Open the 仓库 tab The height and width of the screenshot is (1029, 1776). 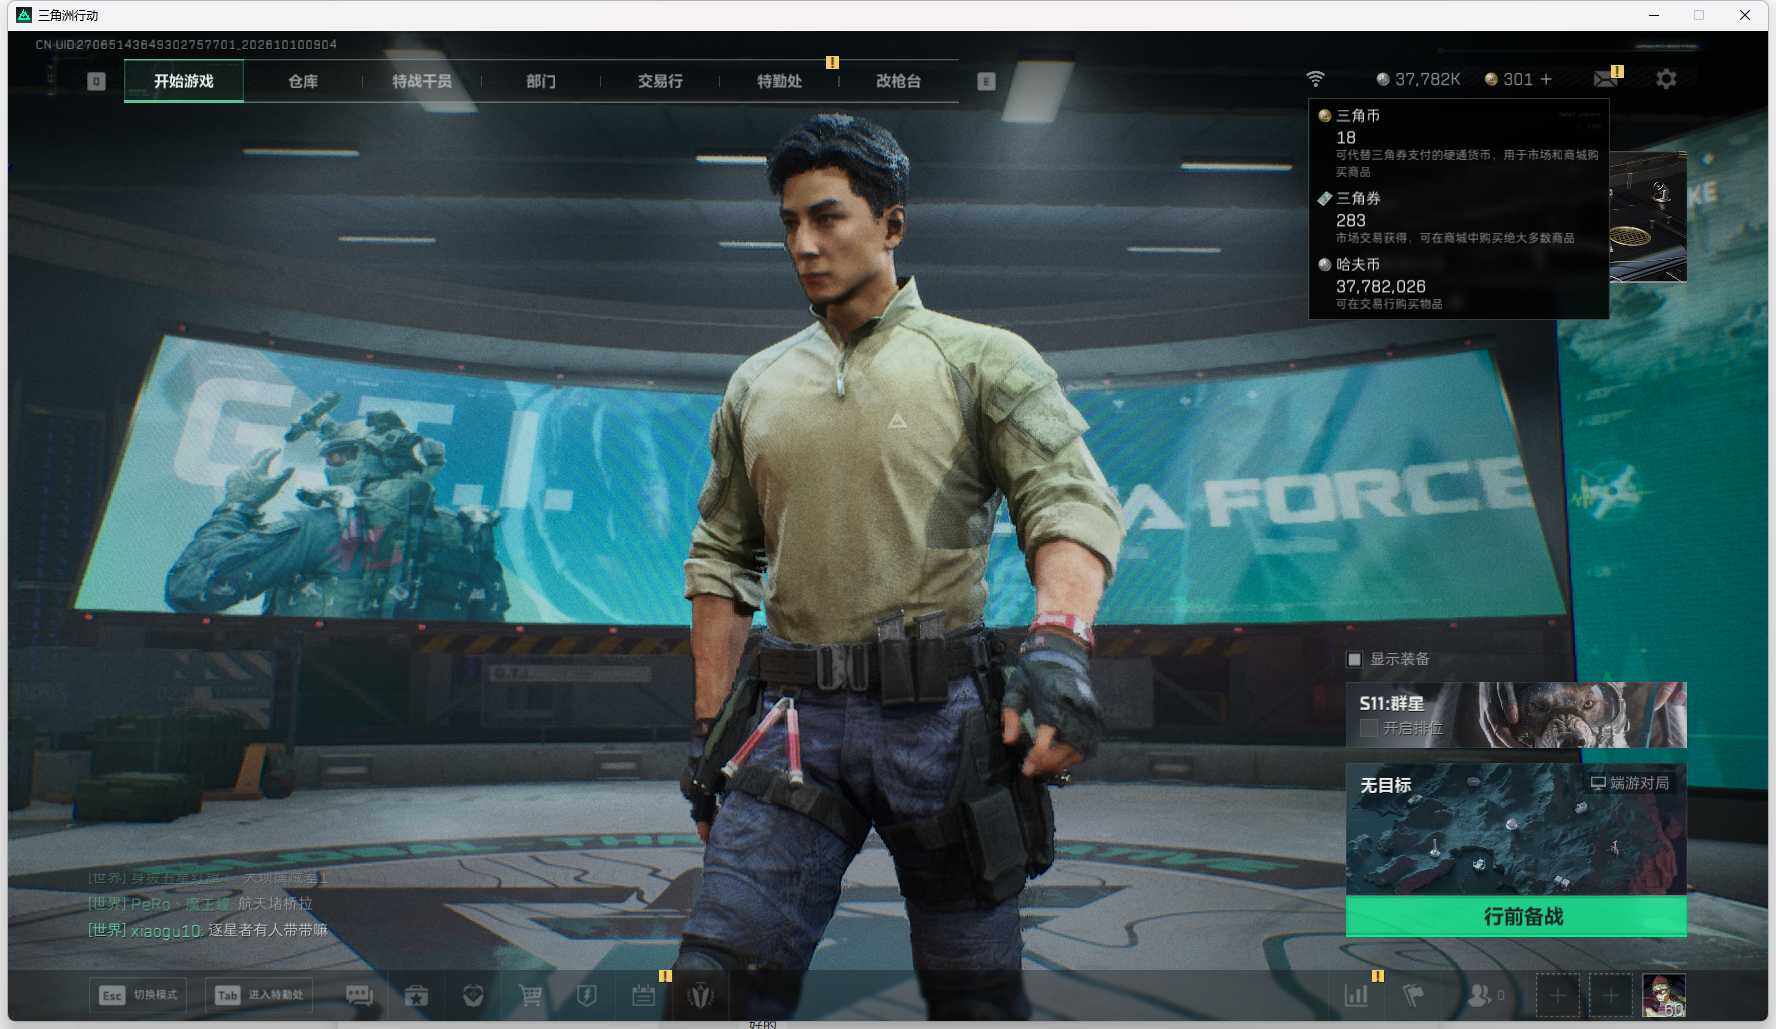pos(303,81)
